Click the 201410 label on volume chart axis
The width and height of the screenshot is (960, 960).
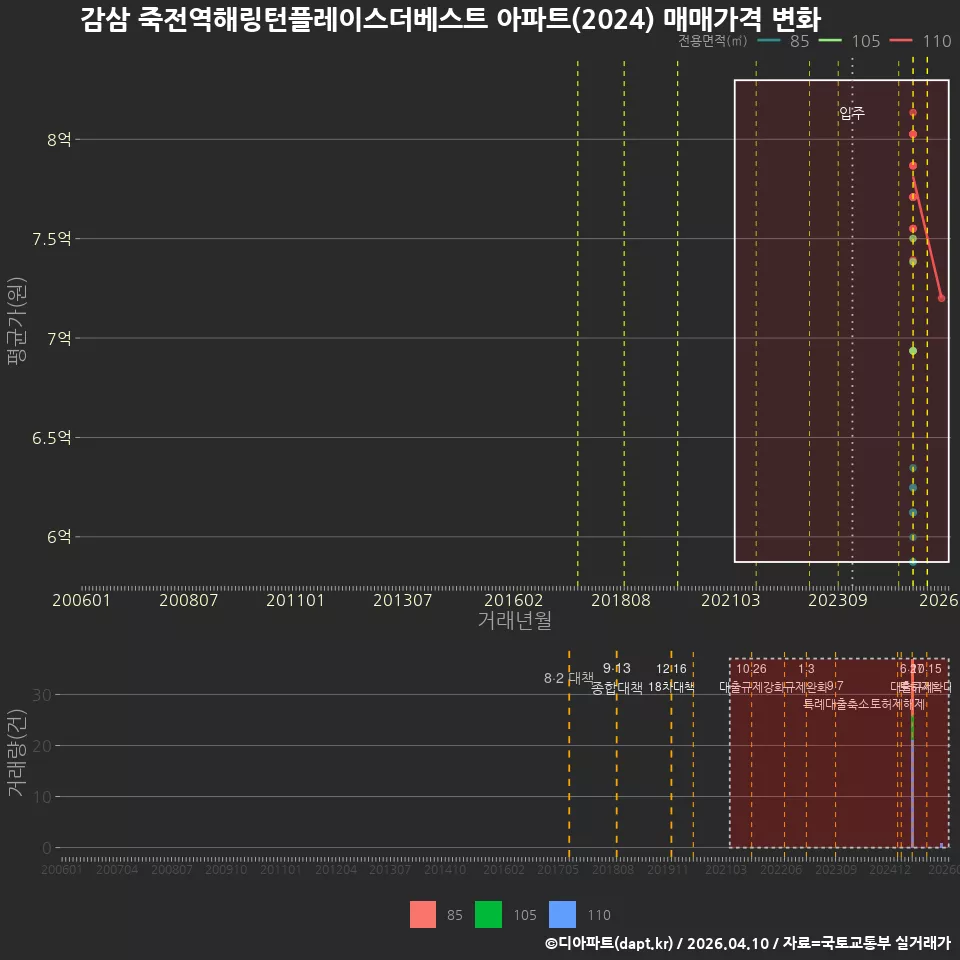(445, 869)
